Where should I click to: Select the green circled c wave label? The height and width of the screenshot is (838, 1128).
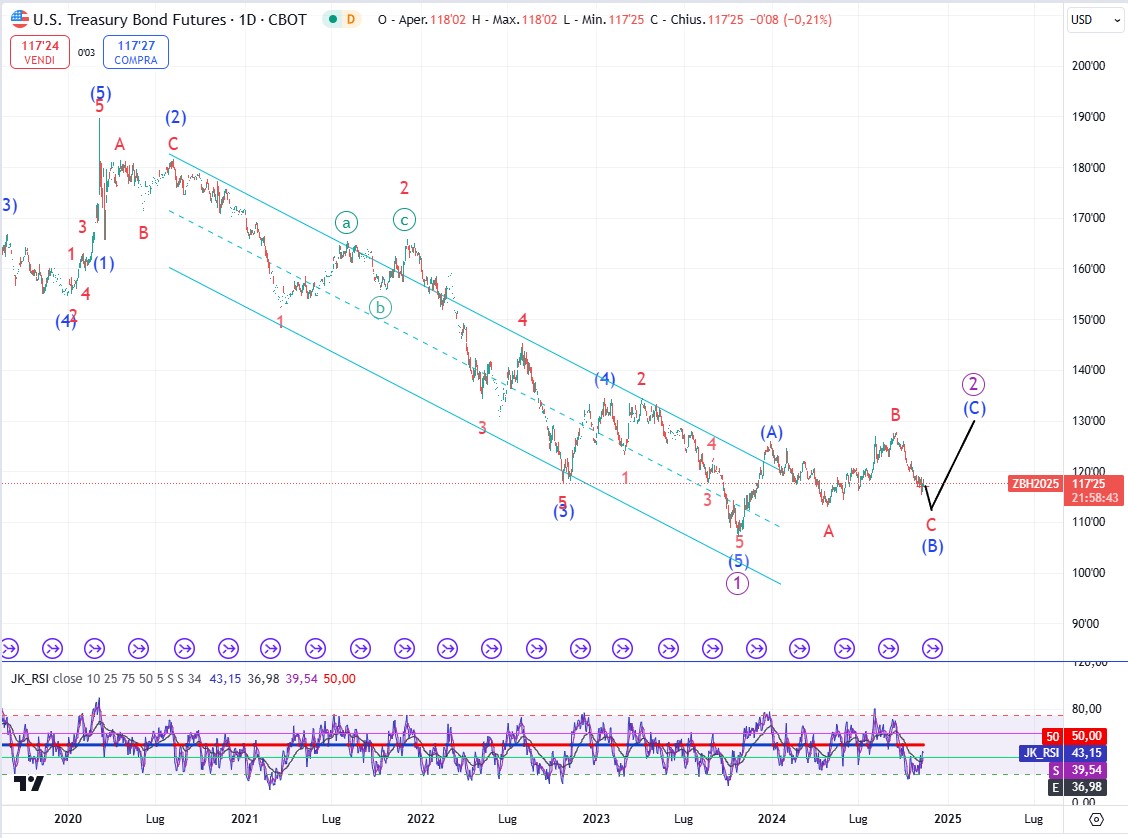pos(404,220)
